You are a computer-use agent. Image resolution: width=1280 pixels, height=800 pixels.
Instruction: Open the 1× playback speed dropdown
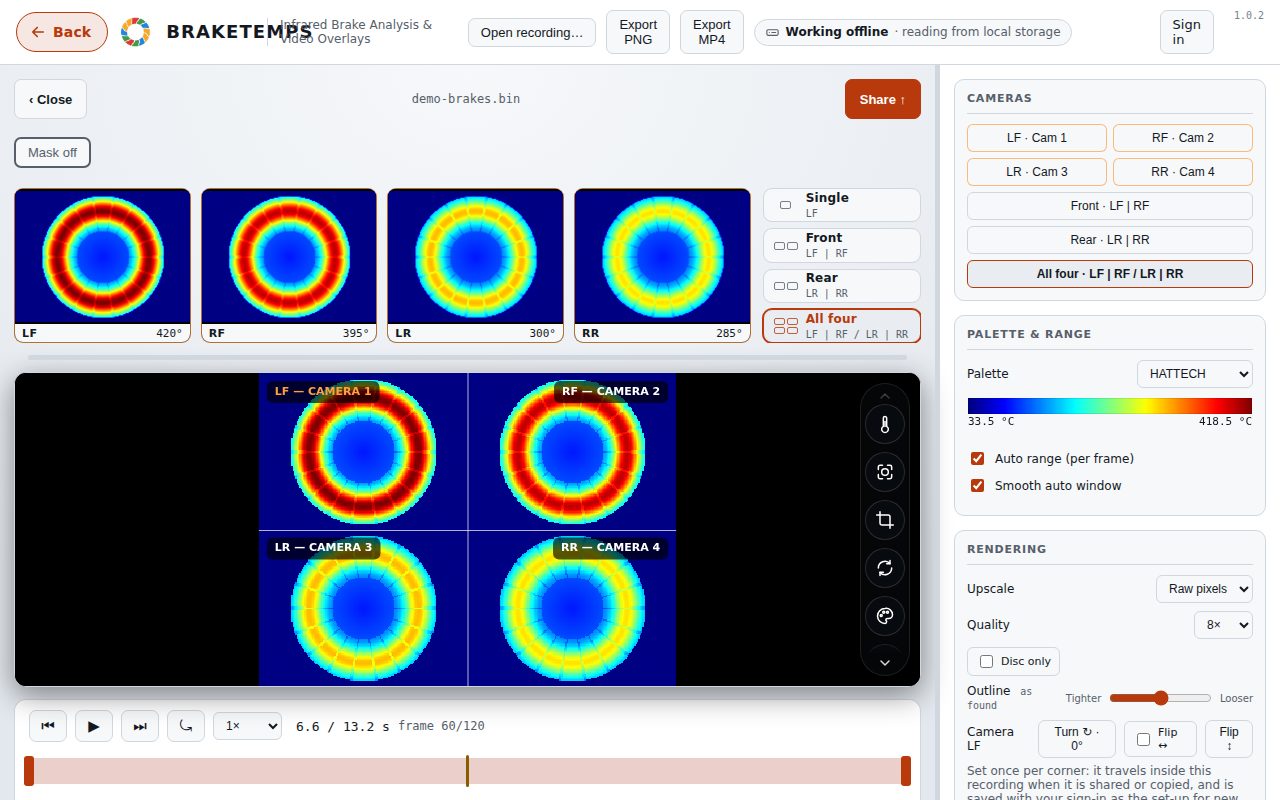click(247, 726)
